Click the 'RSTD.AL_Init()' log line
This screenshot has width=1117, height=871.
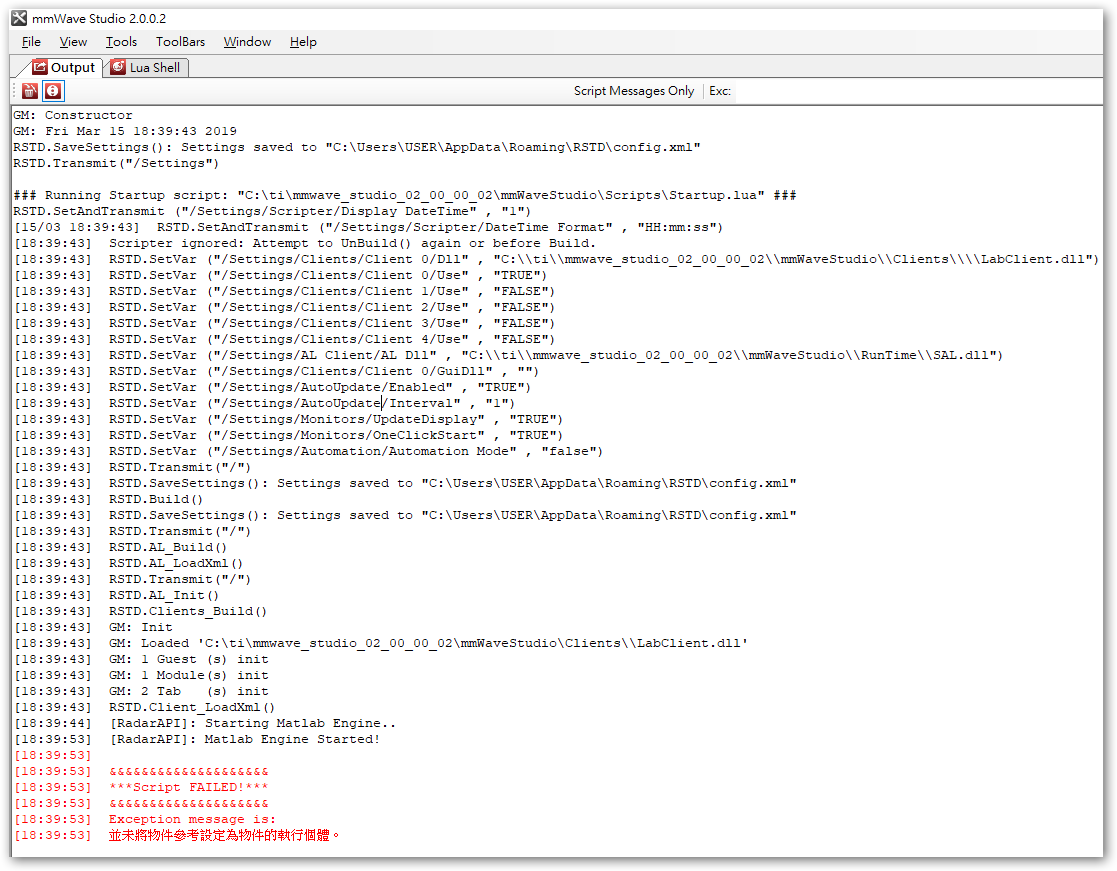(x=117, y=595)
